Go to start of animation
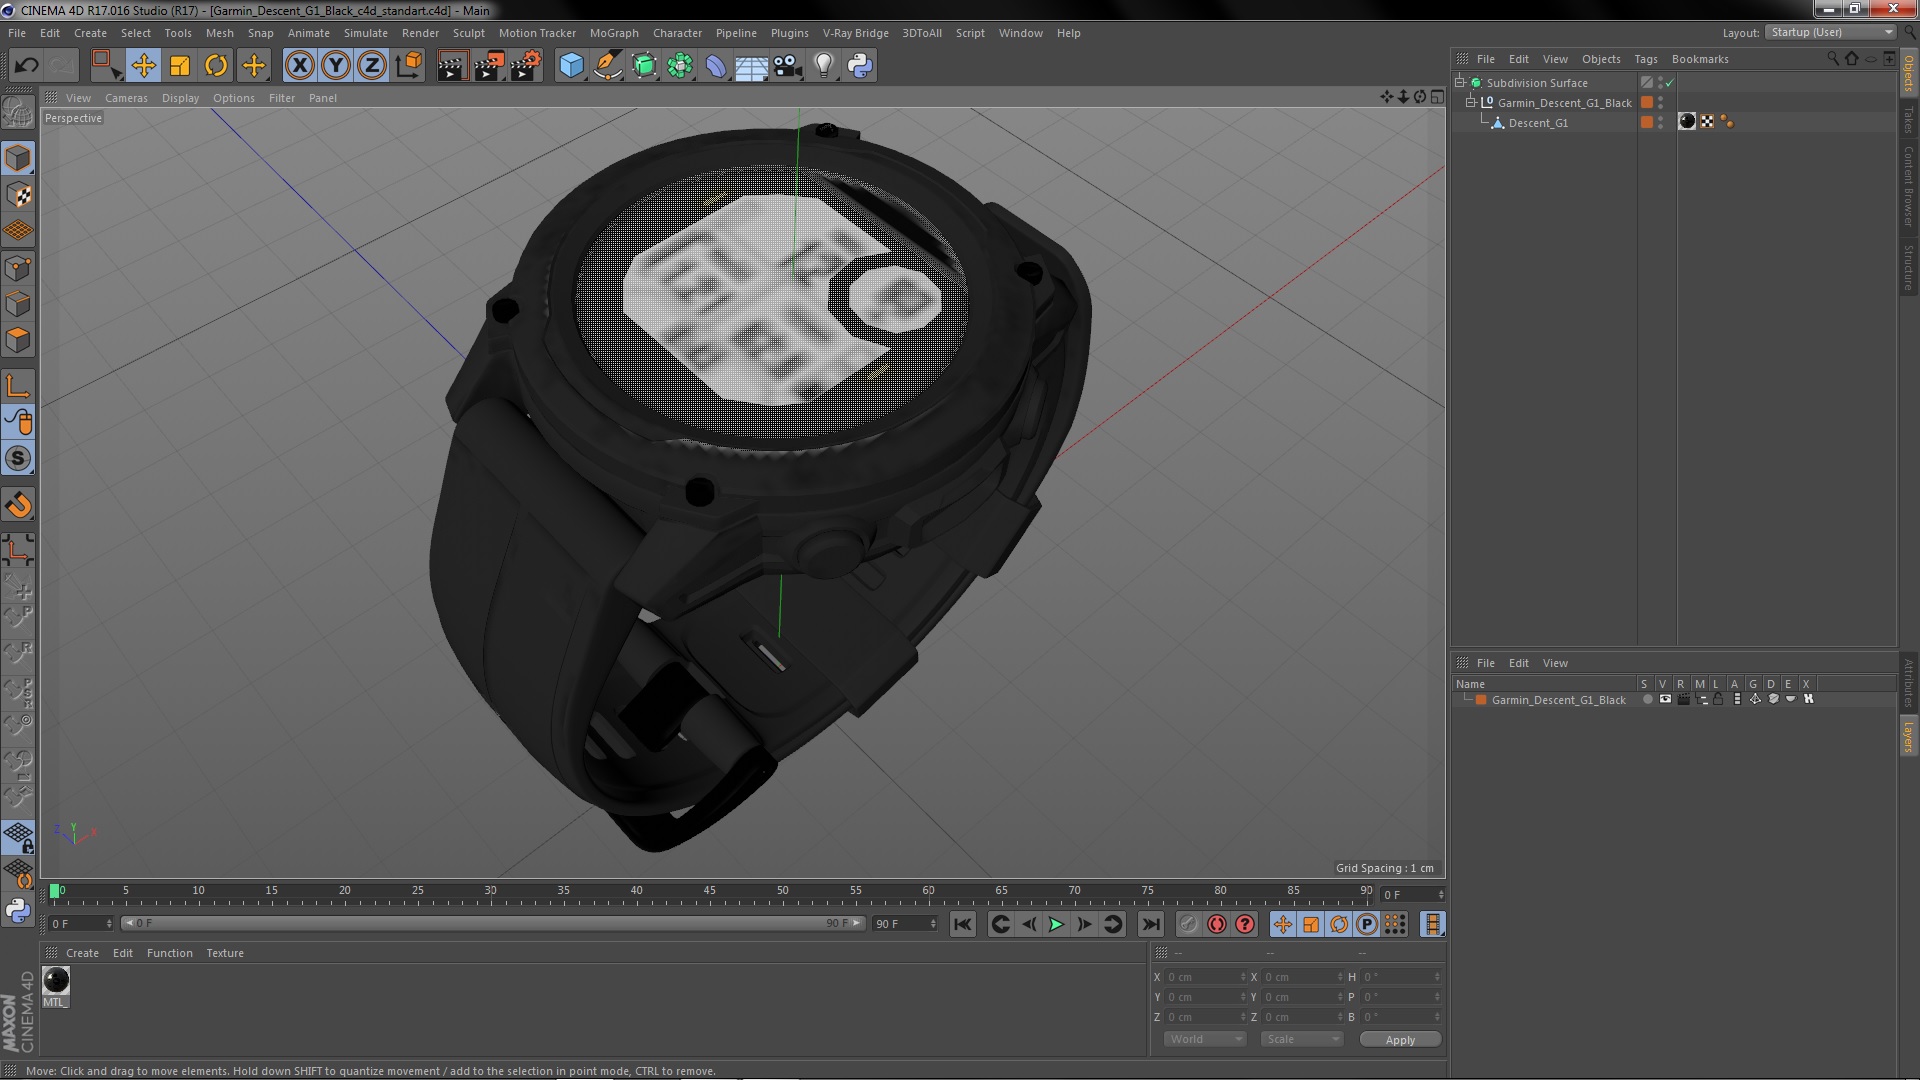The image size is (1920, 1080). tap(962, 924)
